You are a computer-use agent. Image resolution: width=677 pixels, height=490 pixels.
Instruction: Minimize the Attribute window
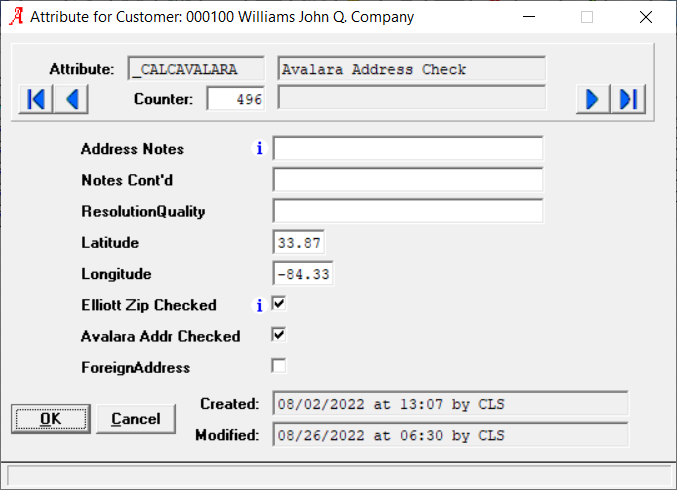click(529, 17)
